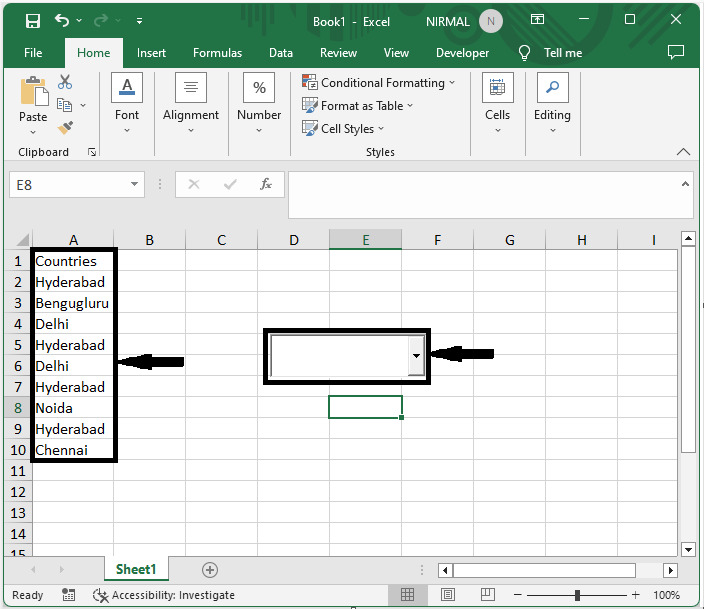Click the Cancel entry X button

coord(194,184)
